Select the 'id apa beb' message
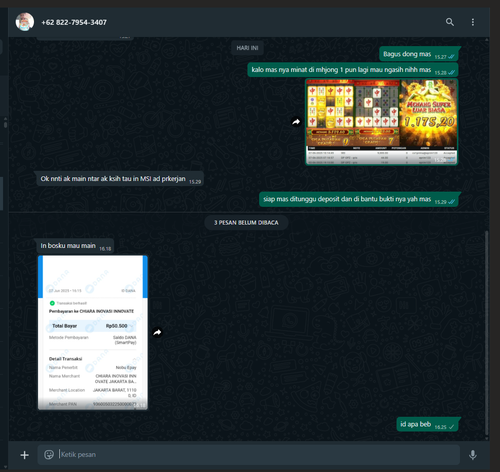Image resolution: width=500 pixels, height=472 pixels. [428, 424]
